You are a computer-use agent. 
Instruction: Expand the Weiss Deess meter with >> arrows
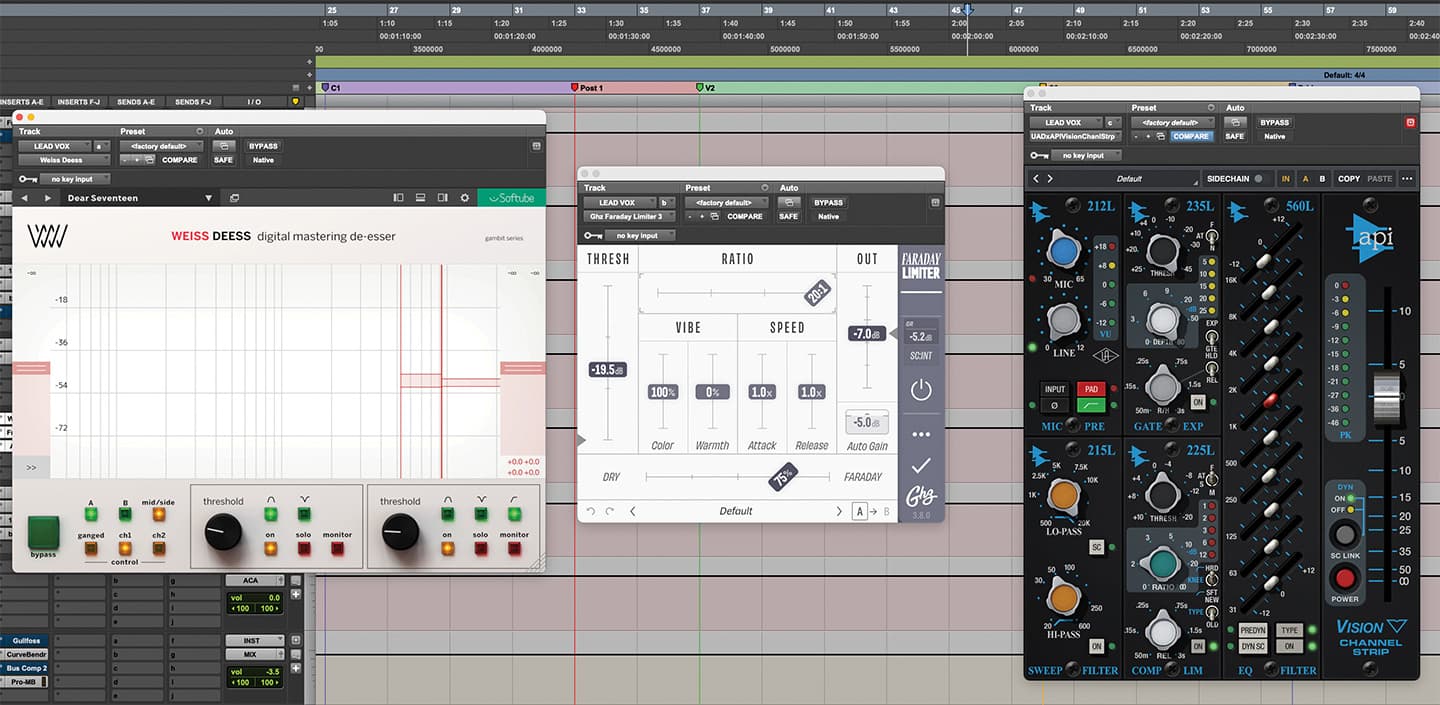31,467
